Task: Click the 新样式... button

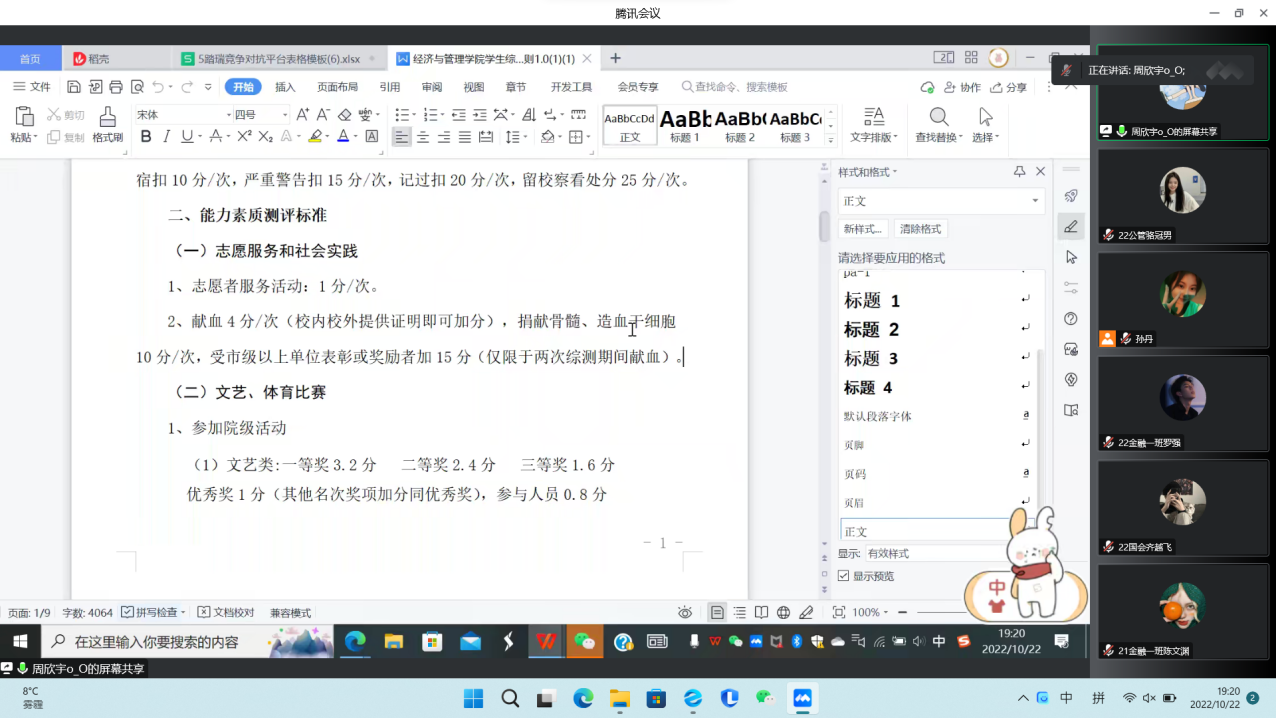Action: click(862, 229)
